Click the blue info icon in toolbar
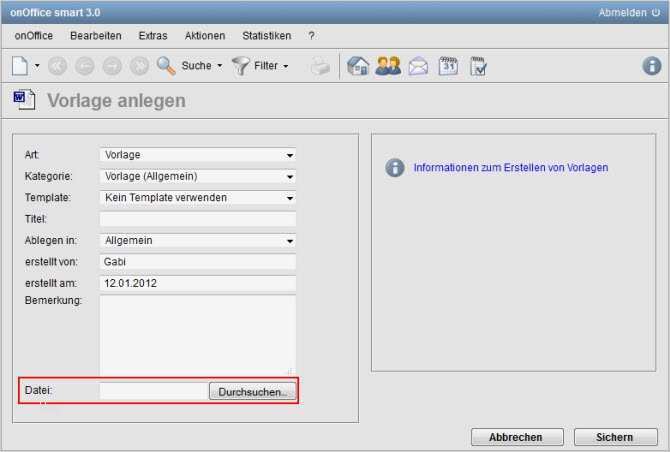670x452 pixels. coord(652,66)
